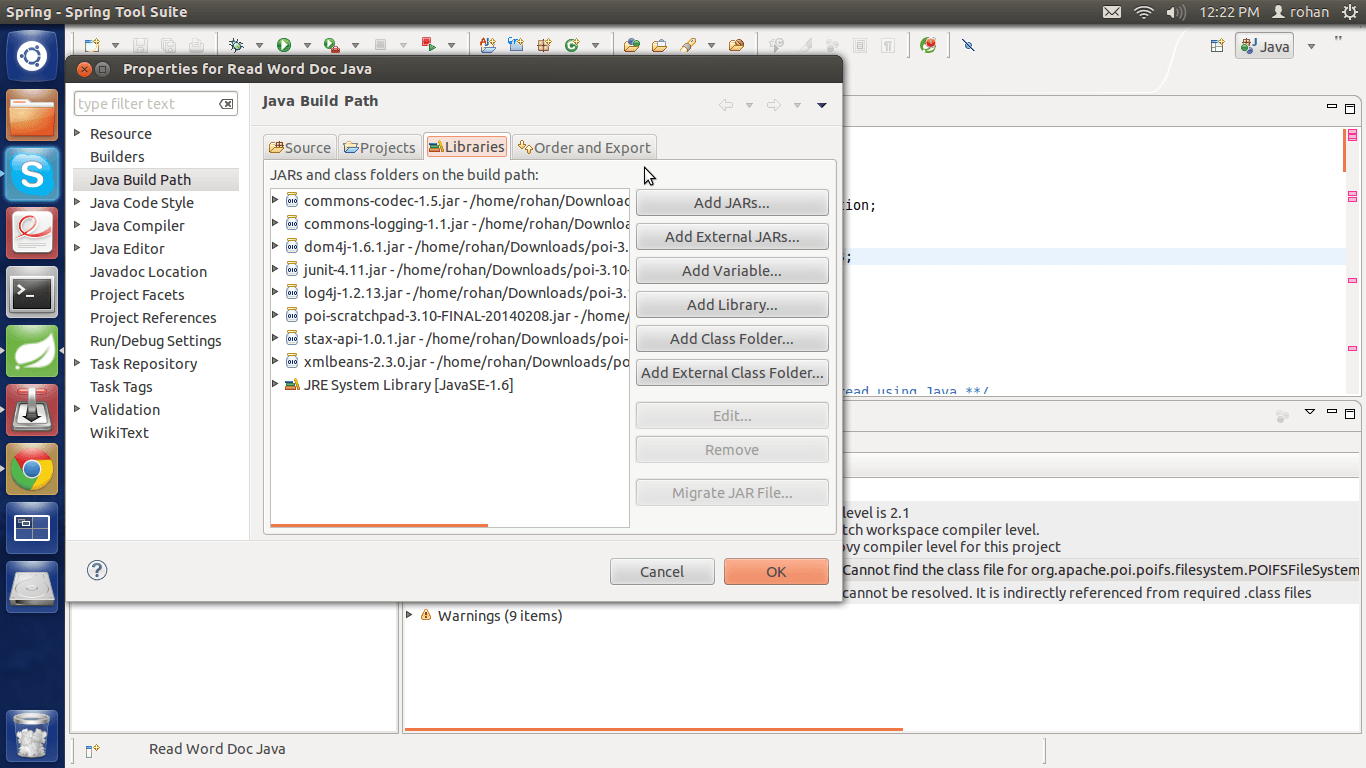1366x768 pixels.
Task: Open the Ubuntu Dash home launcher
Action: [x=32, y=56]
